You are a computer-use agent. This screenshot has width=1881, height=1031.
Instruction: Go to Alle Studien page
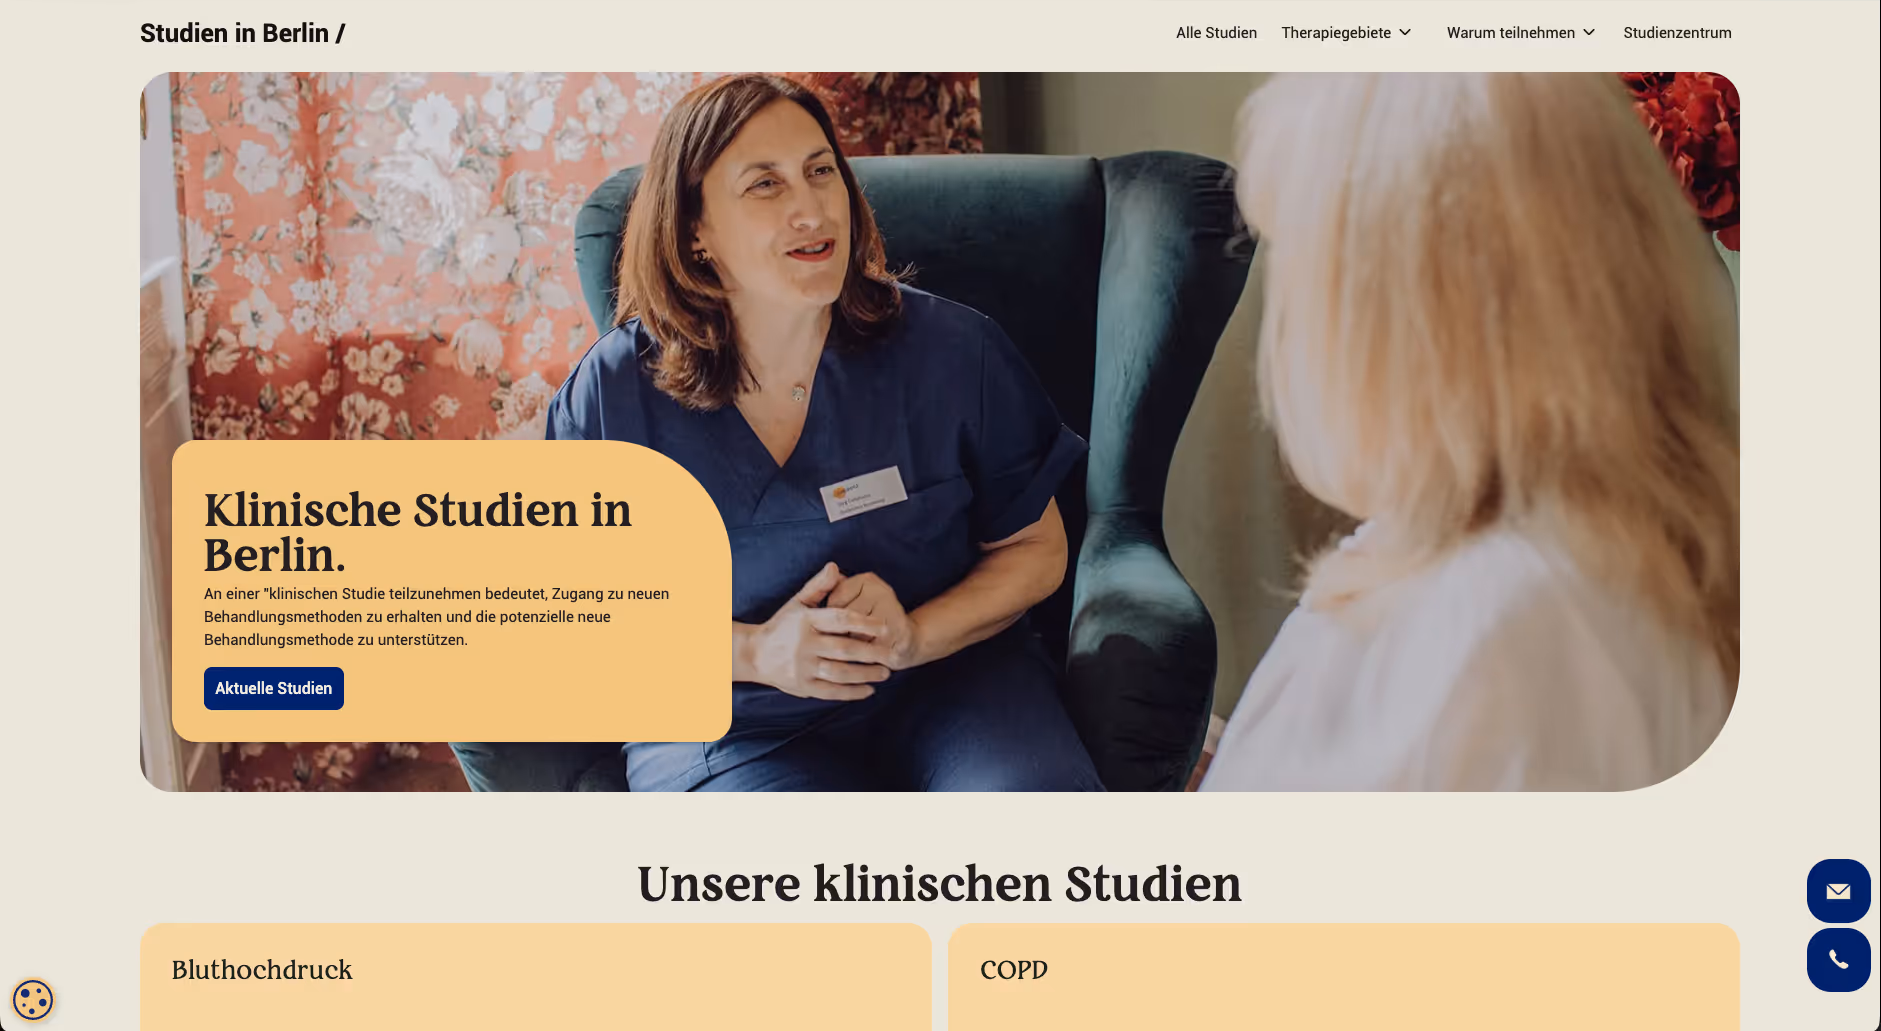click(1216, 33)
